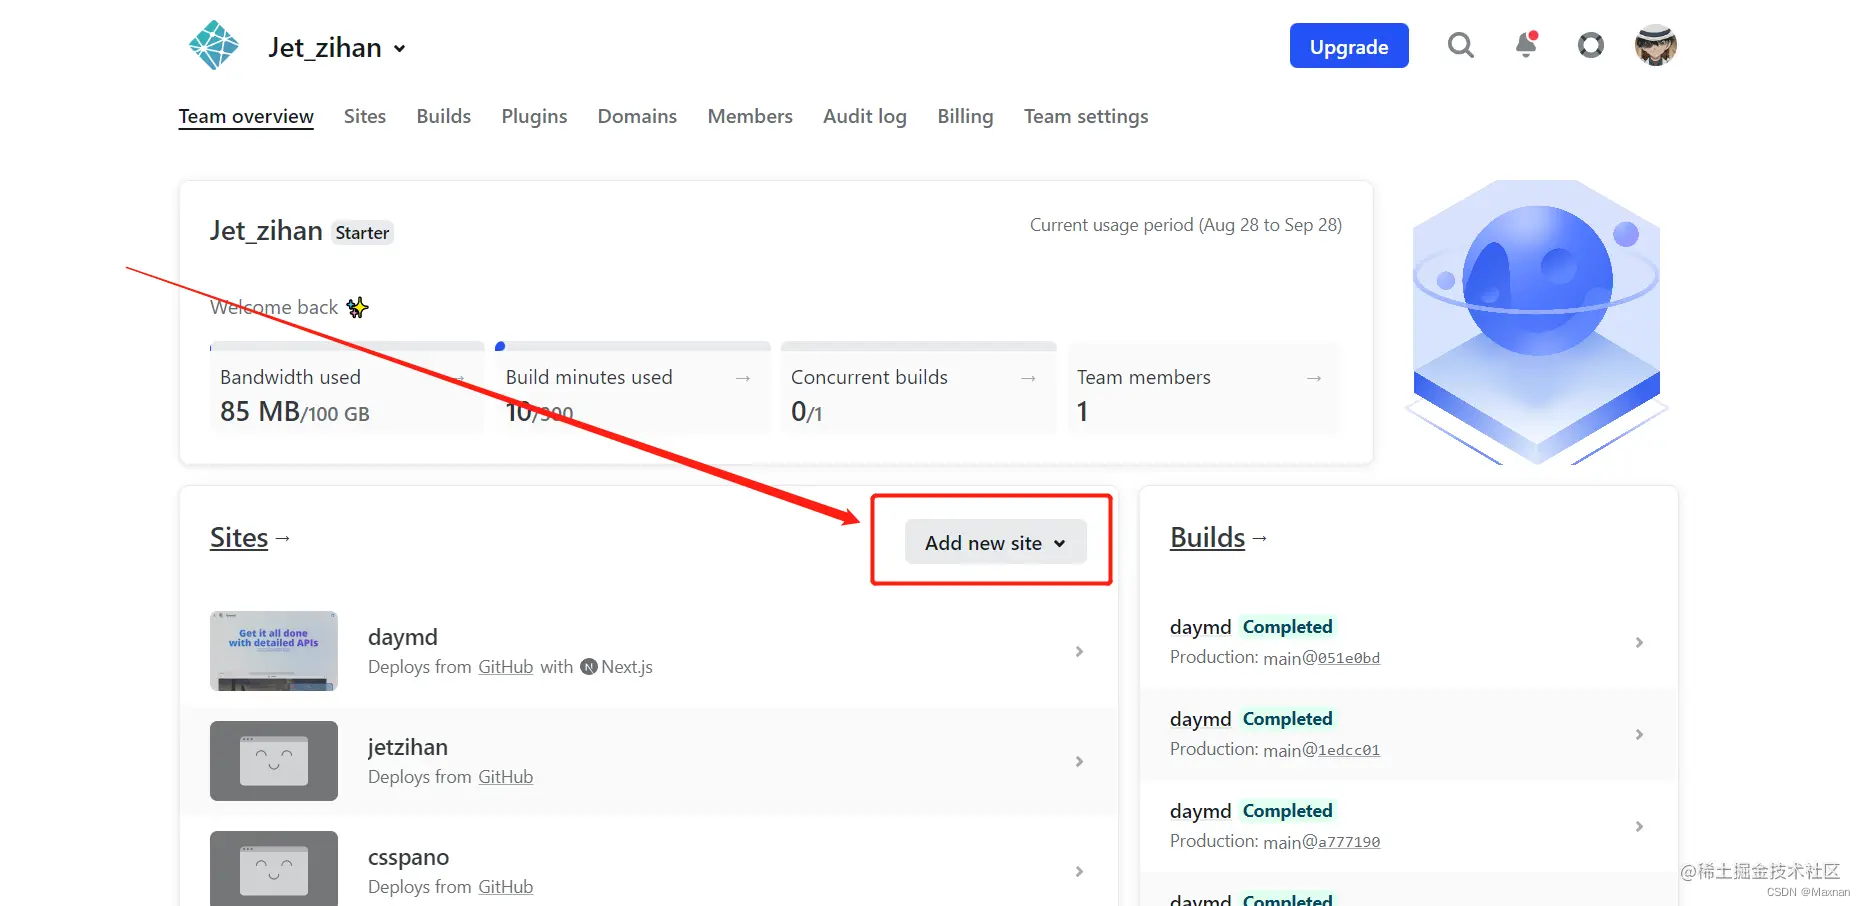Image resolution: width=1865 pixels, height=906 pixels.
Task: Click the Concurrent builds 0/1 value
Action: click(x=807, y=412)
